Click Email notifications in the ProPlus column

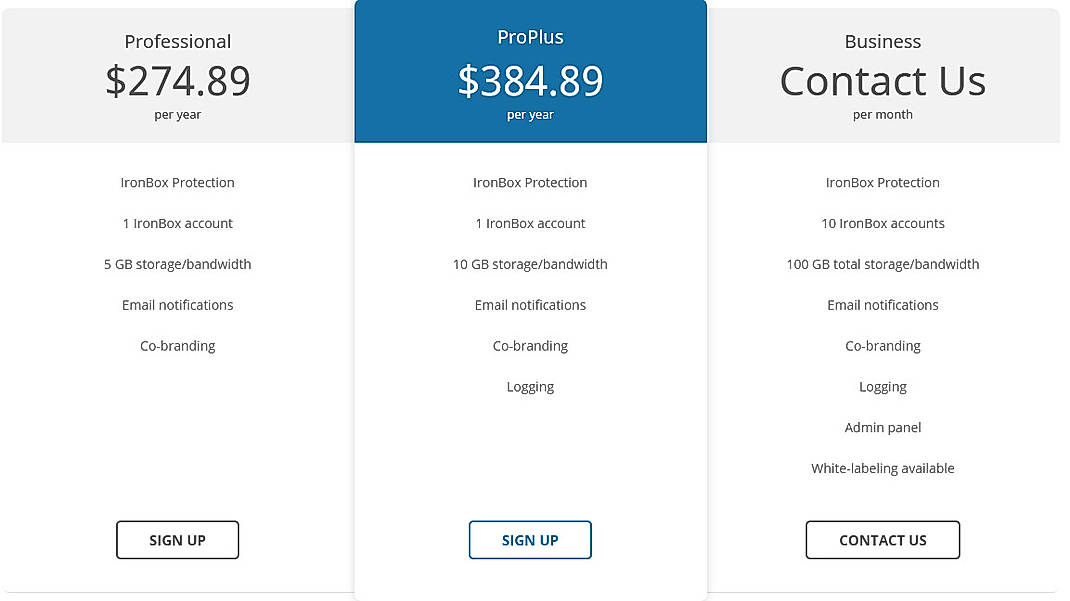click(x=530, y=305)
